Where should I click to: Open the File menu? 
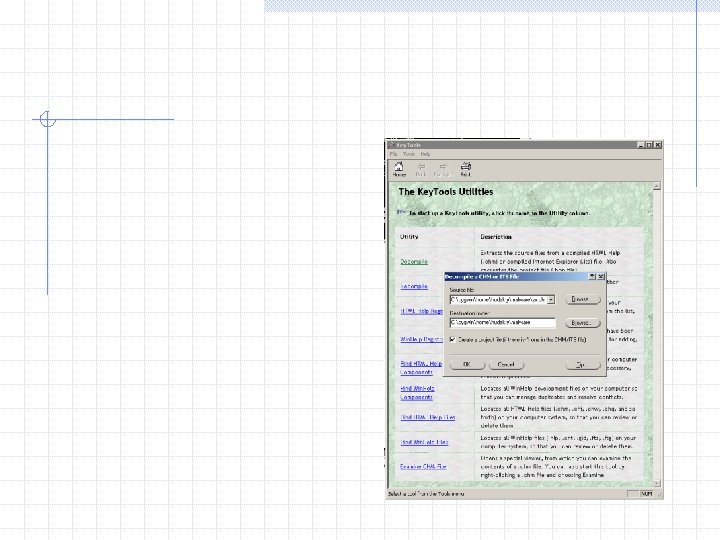(394, 154)
